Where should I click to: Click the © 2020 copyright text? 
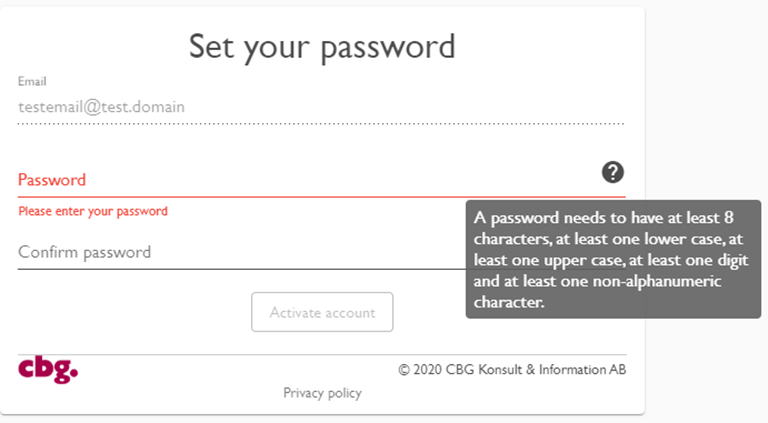[512, 370]
